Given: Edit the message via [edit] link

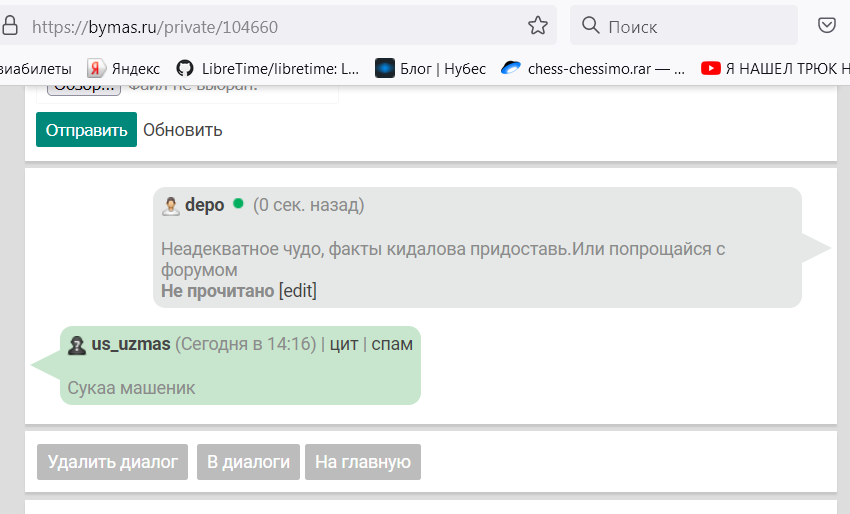Looking at the screenshot, I should pos(298,291).
